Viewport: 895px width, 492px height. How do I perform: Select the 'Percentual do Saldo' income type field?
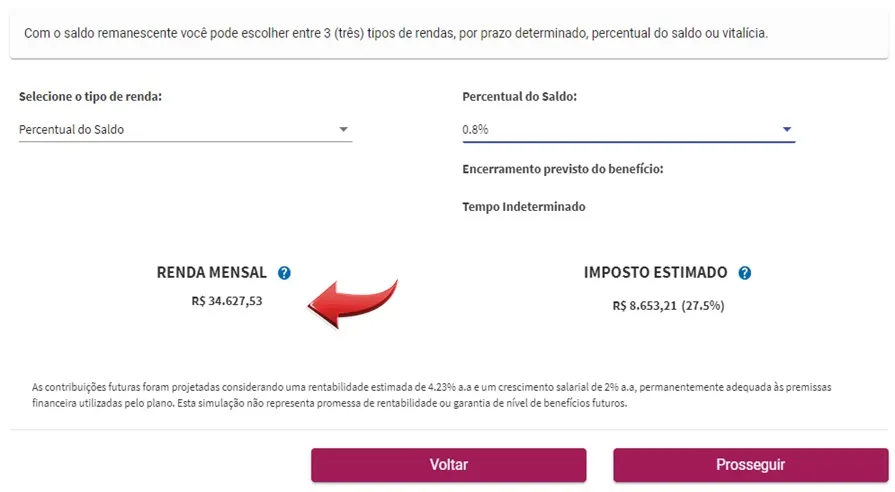[185, 130]
